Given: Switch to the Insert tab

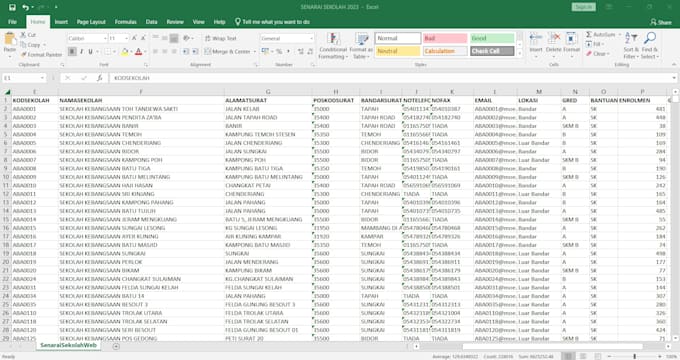Looking at the screenshot, I should 61,22.
